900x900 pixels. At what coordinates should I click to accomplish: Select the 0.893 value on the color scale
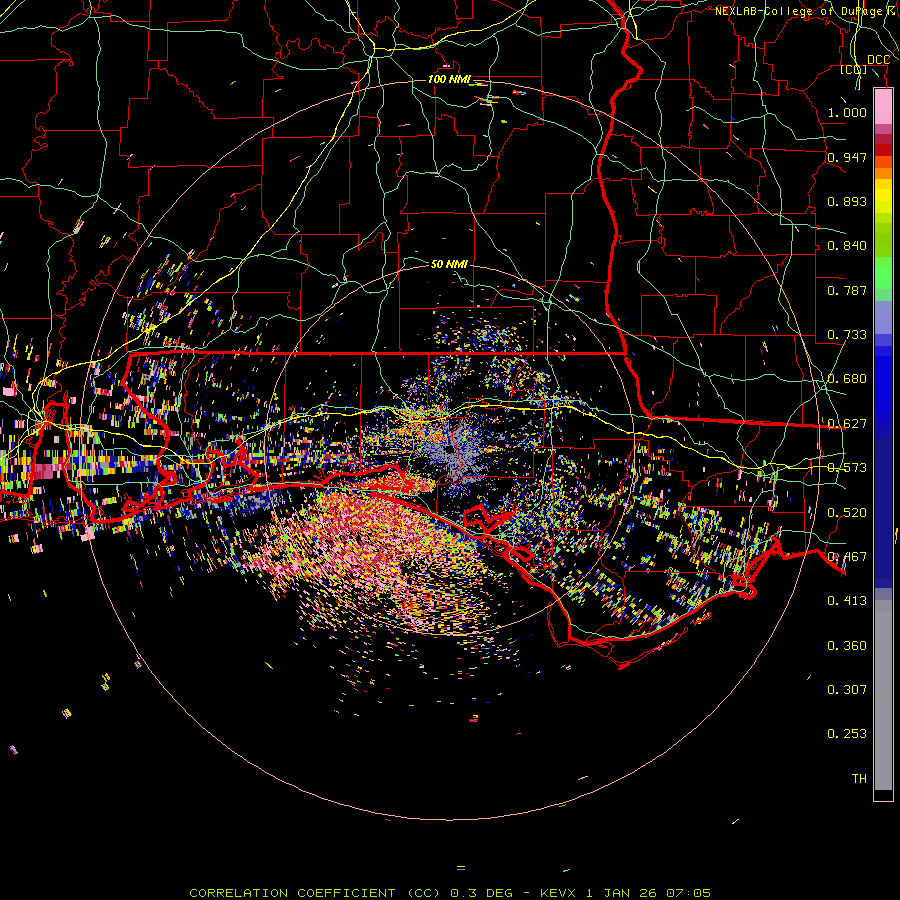(847, 201)
